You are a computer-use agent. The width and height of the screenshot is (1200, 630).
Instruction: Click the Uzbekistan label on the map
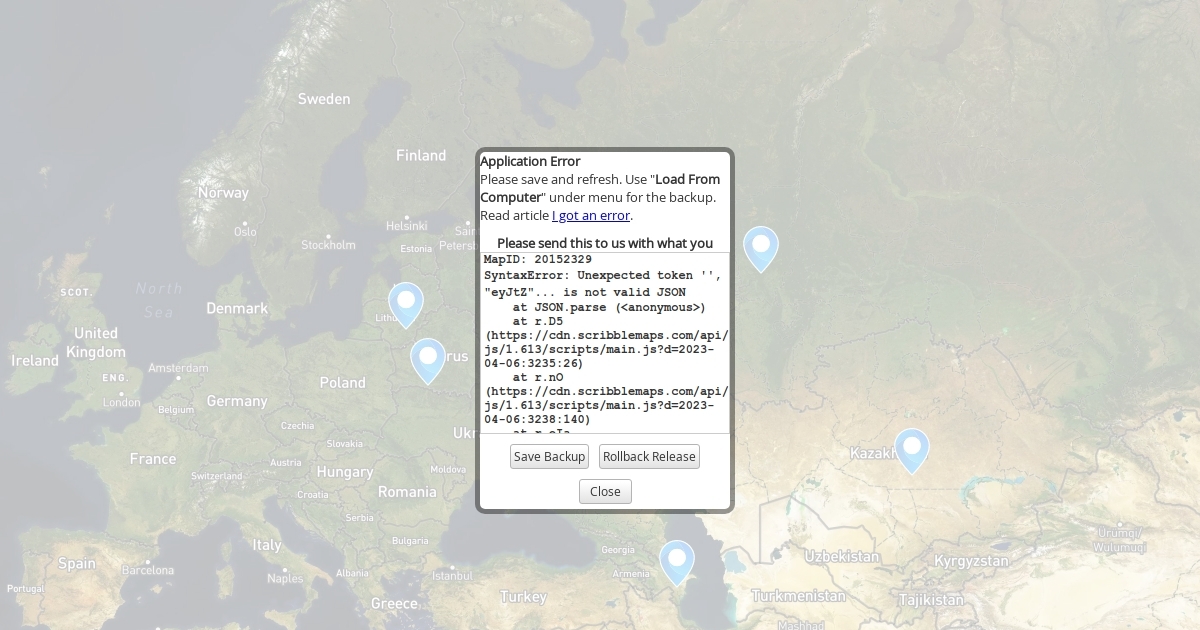tap(842, 556)
